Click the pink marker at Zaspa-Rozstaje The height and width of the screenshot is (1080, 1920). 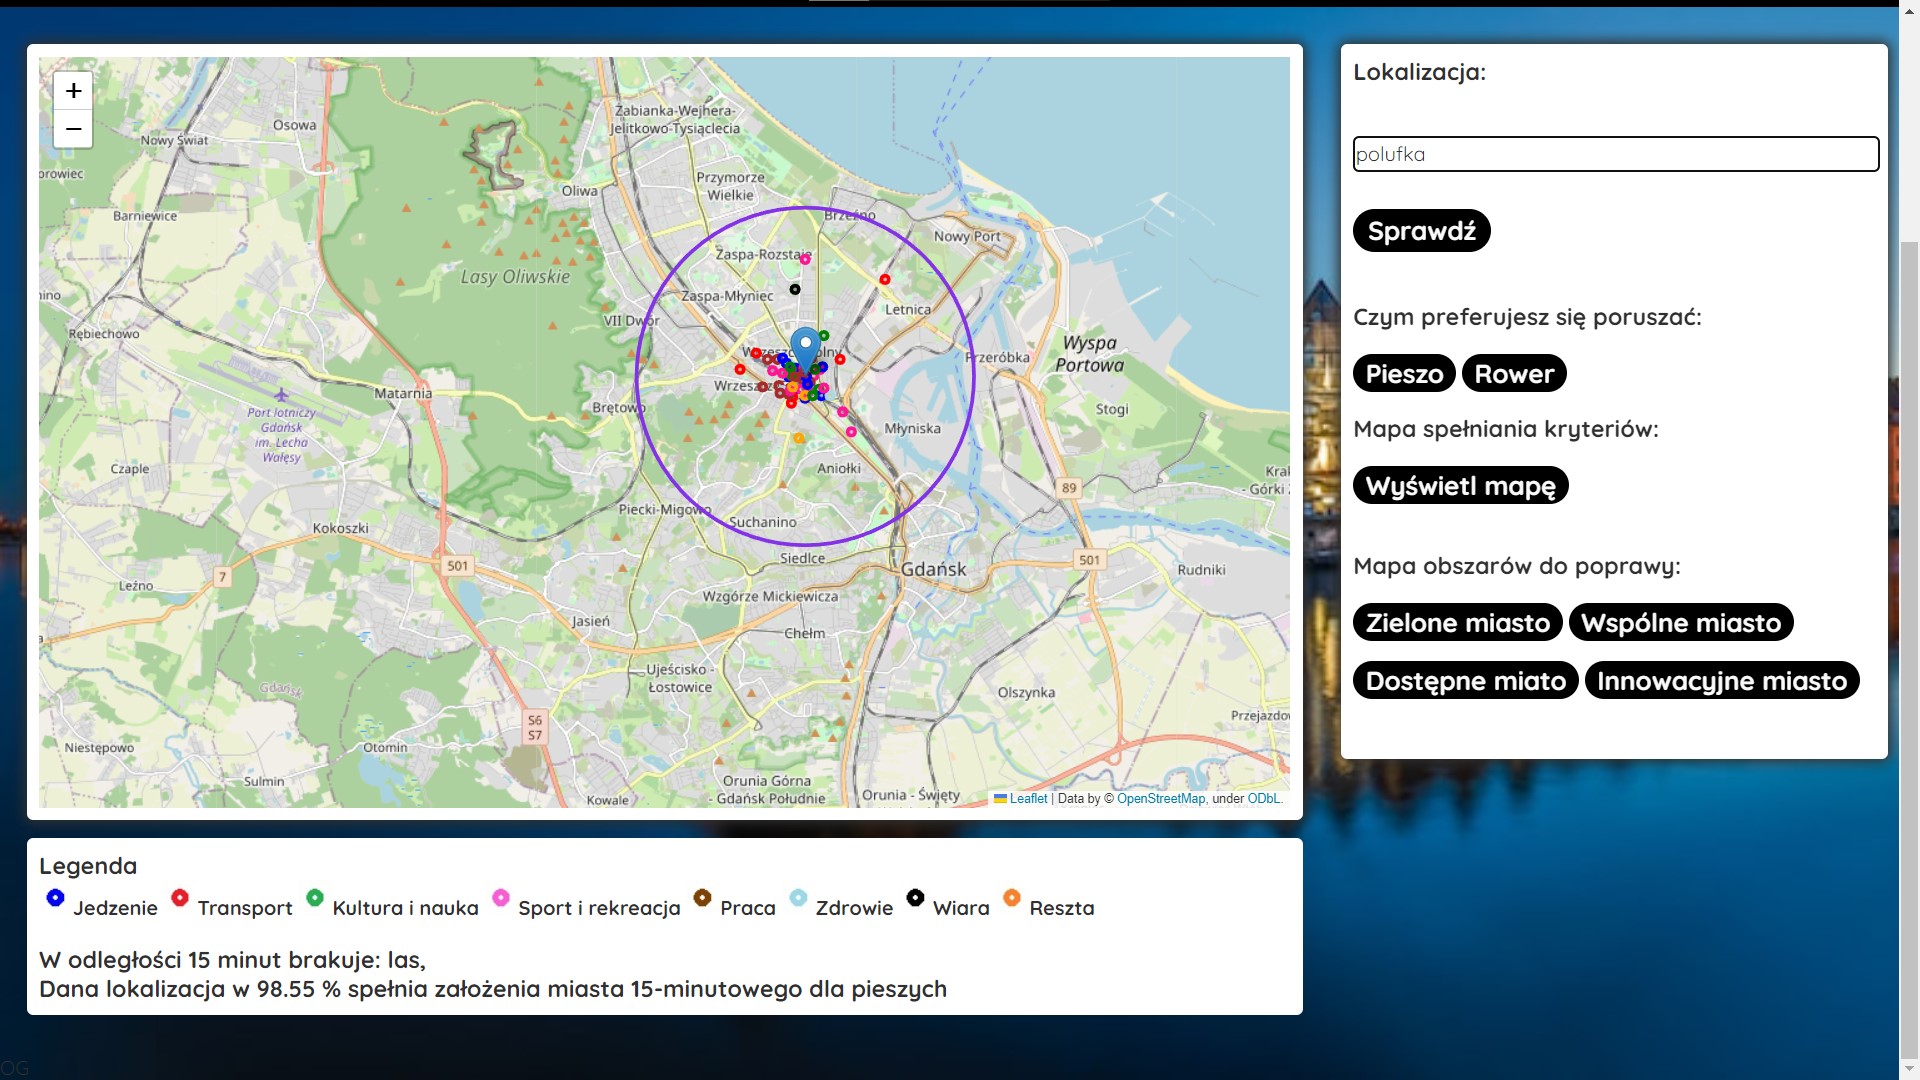[x=805, y=259]
